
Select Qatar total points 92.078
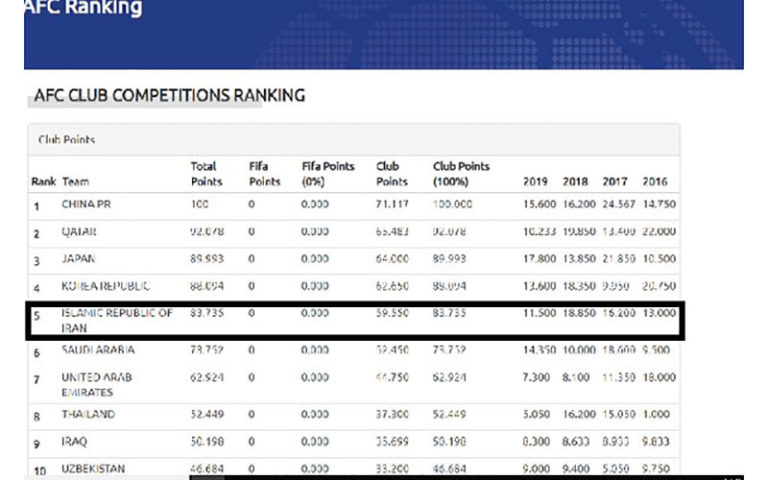207,232
